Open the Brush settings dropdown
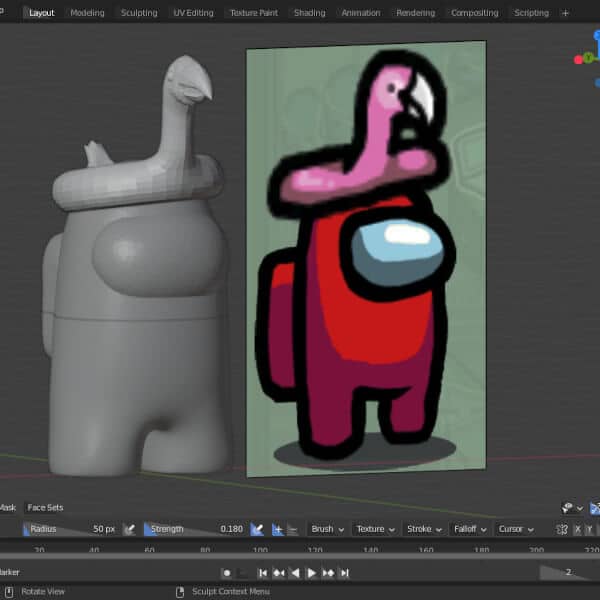This screenshot has height=600, width=600. [x=327, y=529]
